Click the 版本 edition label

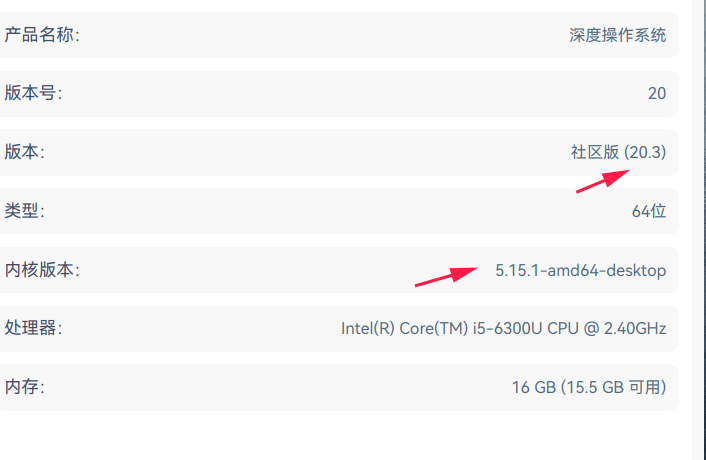tap(26, 152)
